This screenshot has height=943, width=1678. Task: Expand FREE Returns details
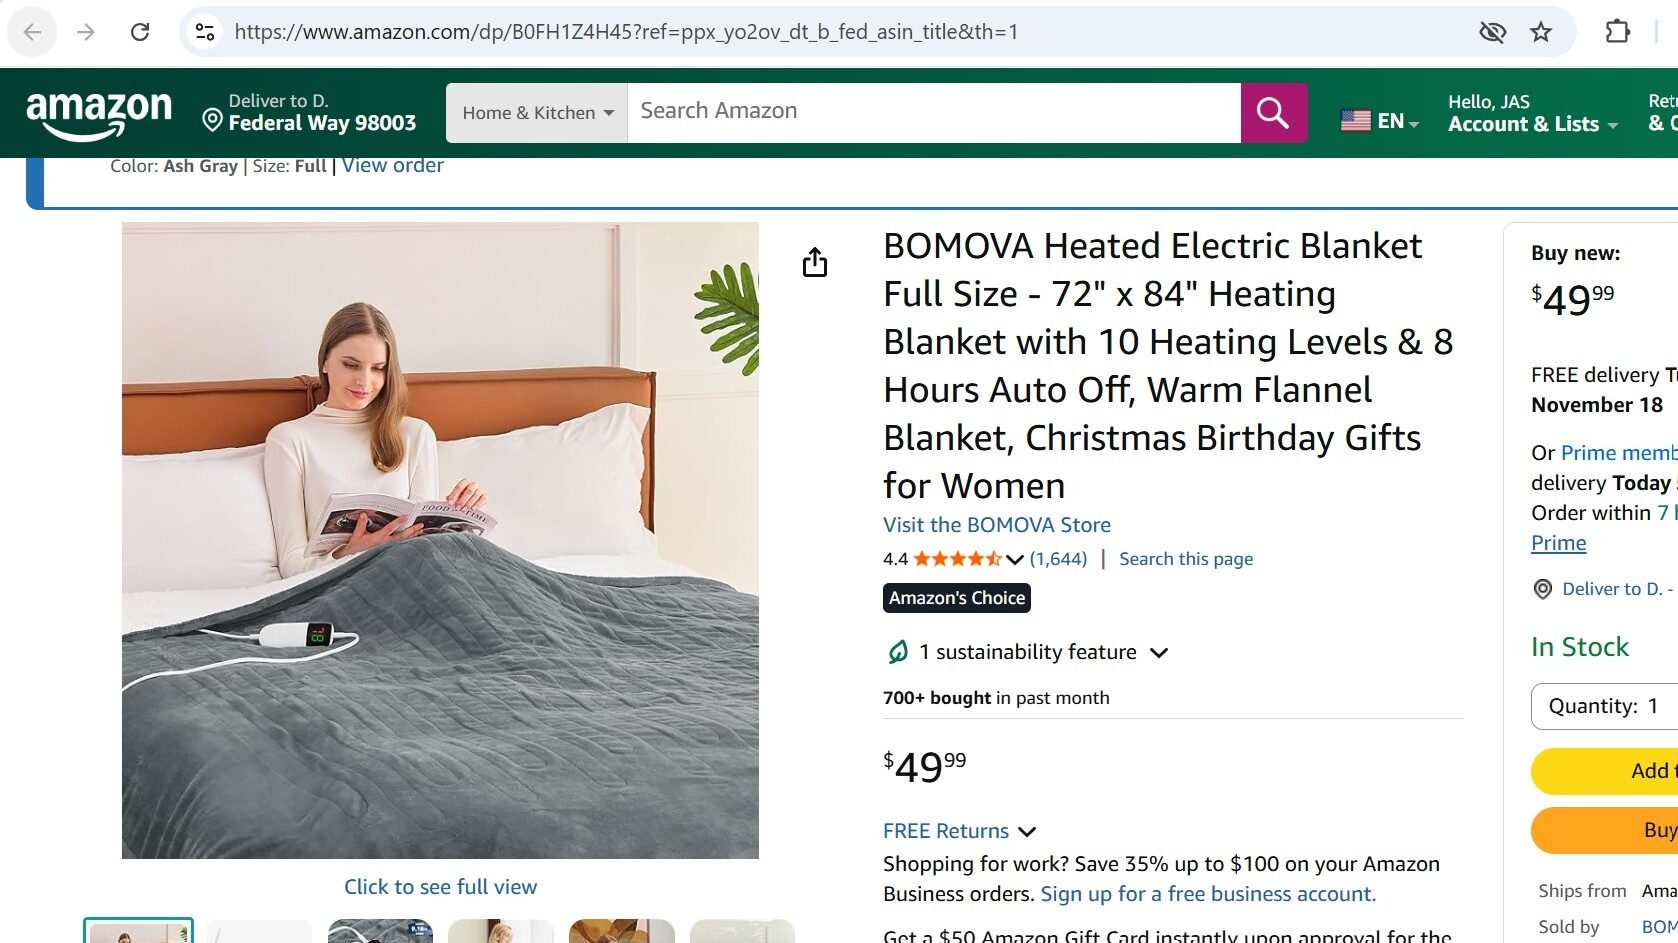click(959, 831)
